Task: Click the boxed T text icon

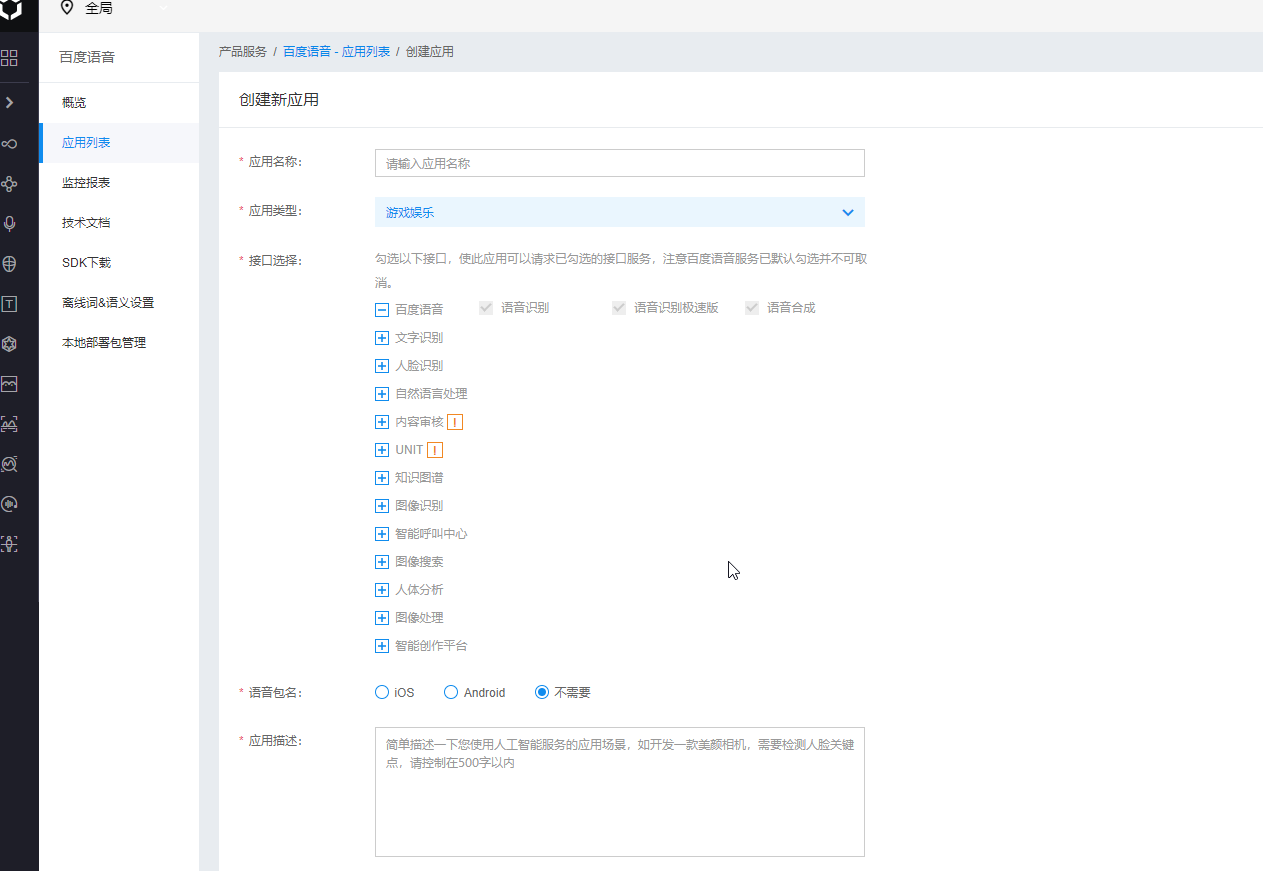Action: click(x=9, y=304)
